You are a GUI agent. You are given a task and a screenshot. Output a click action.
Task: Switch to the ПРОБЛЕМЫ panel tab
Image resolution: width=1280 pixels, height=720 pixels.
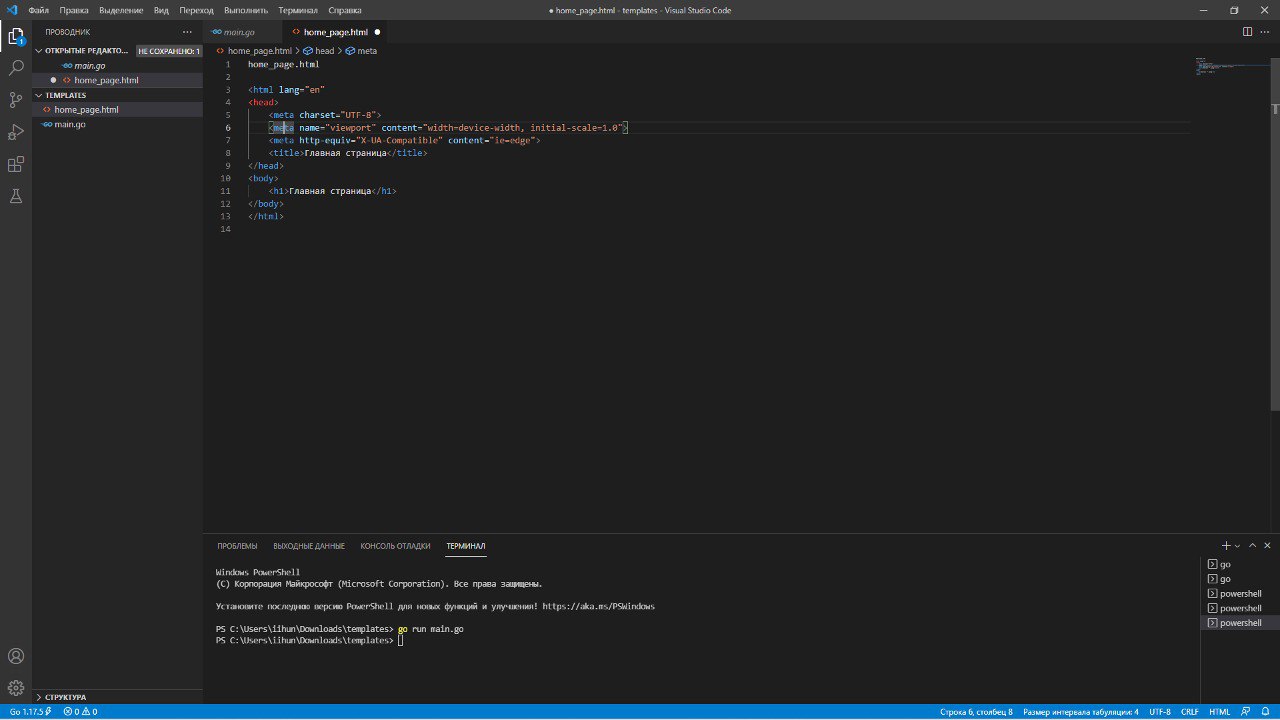pos(237,546)
